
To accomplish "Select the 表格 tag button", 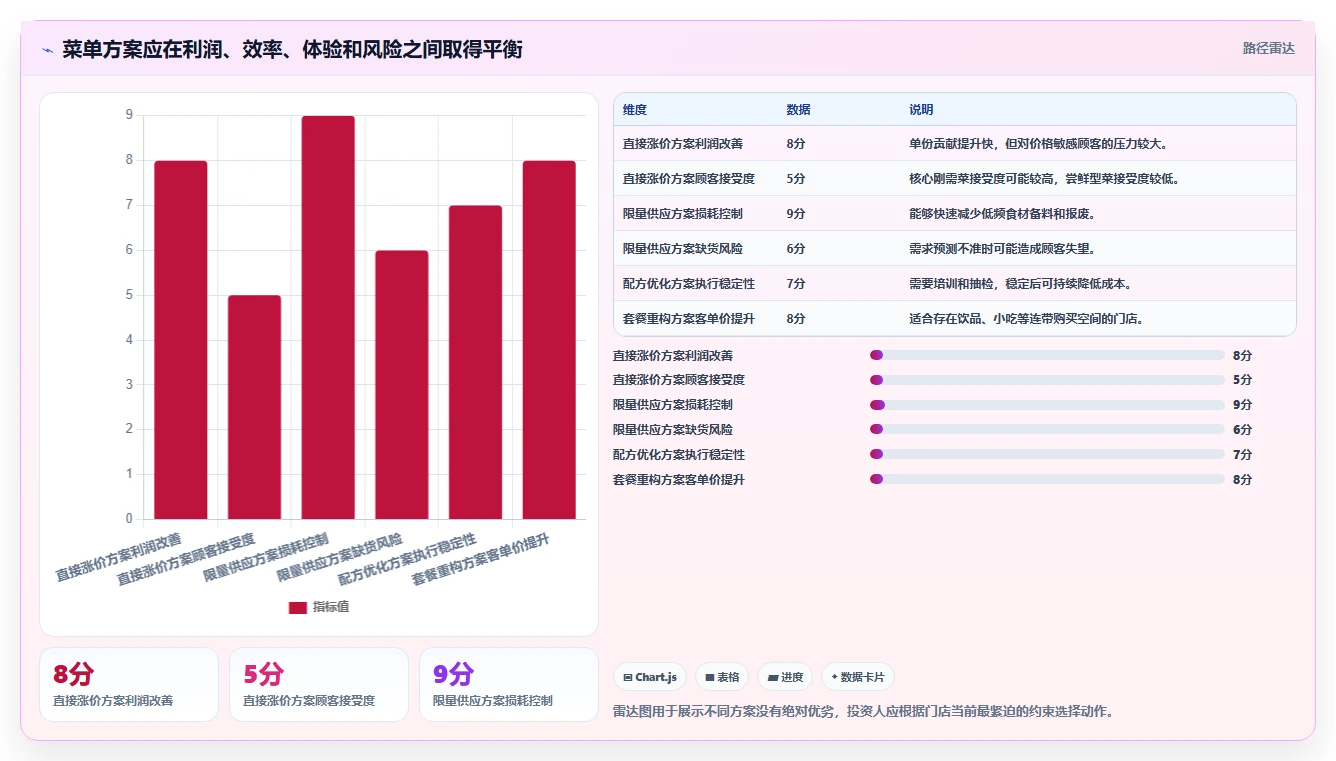I will pyautogui.click(x=722, y=677).
